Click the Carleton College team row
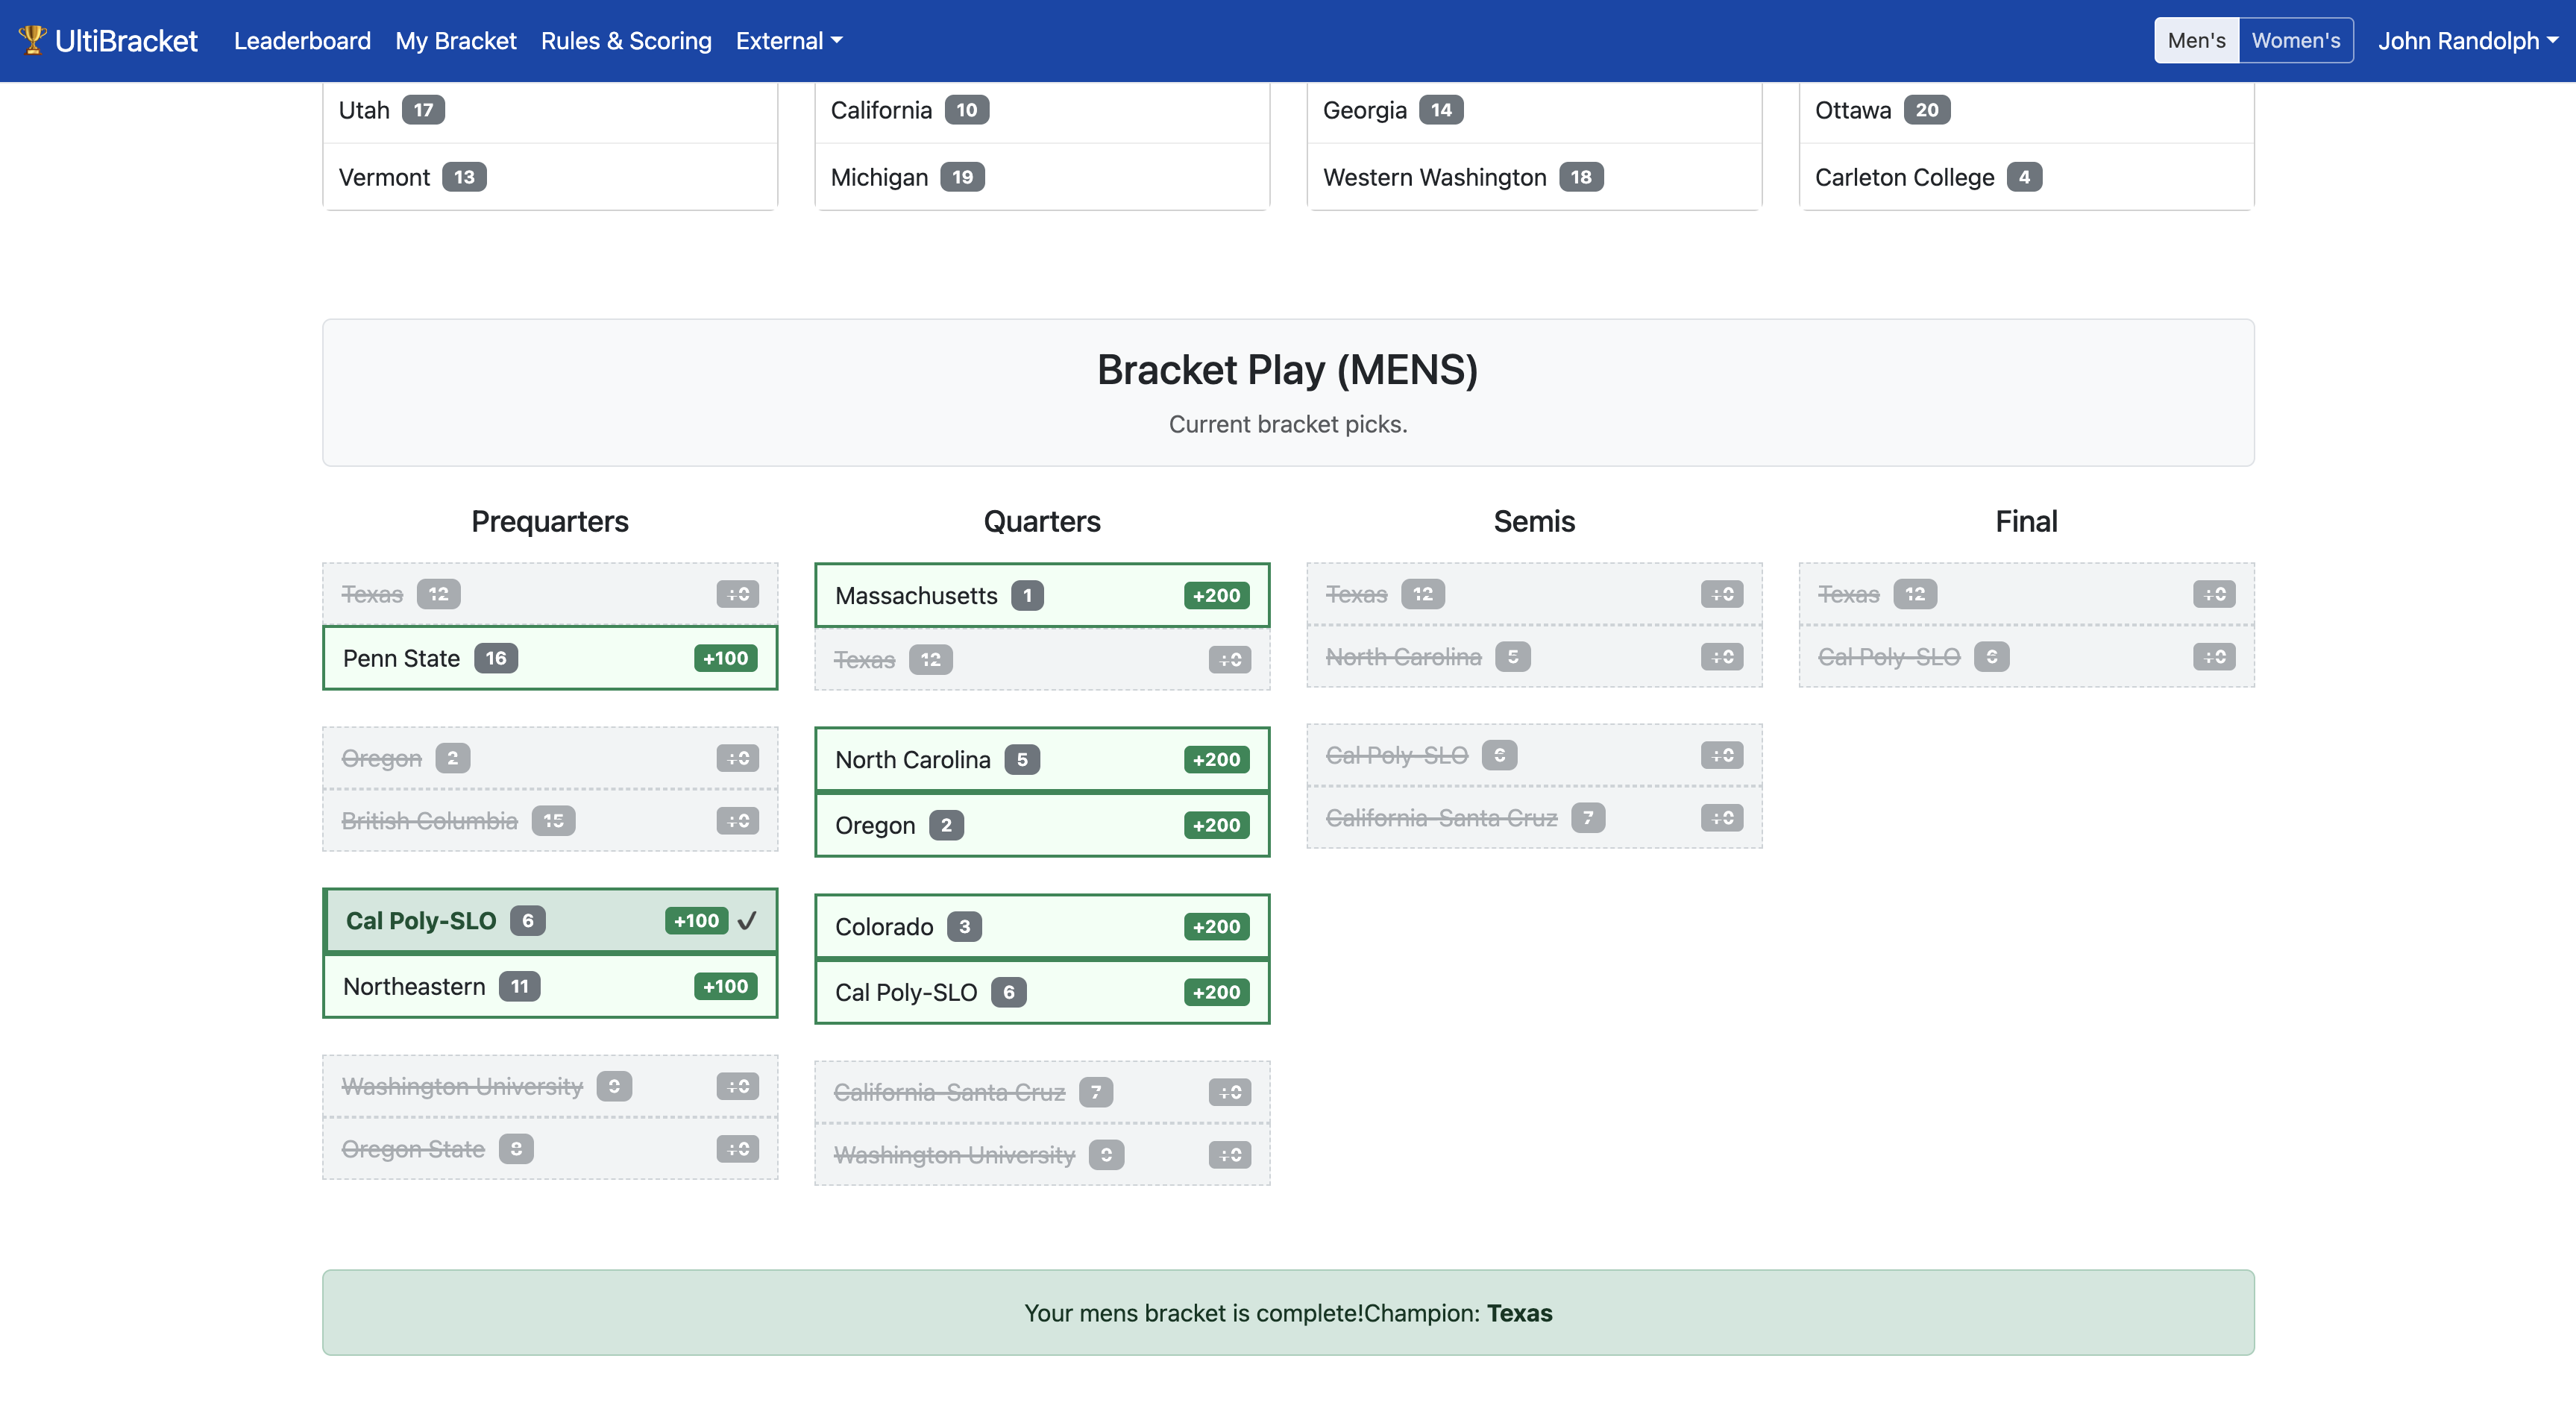Image resolution: width=2576 pixels, height=1417 pixels. click(2026, 177)
